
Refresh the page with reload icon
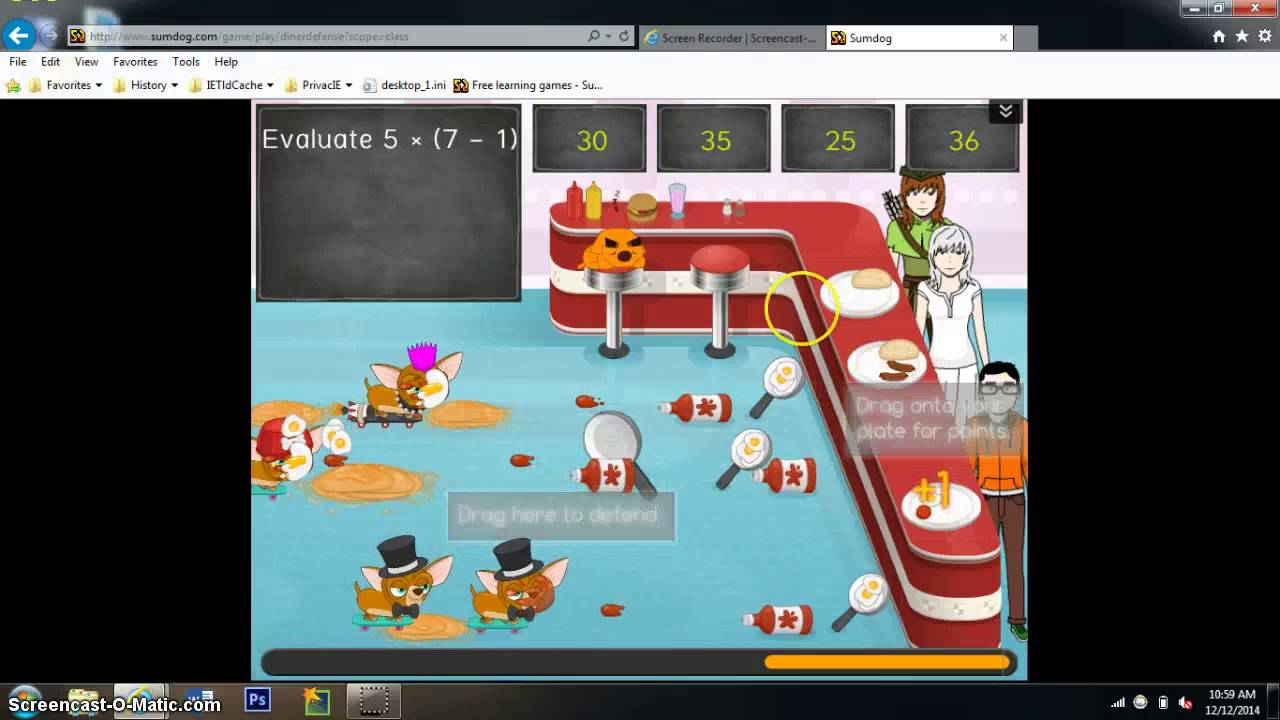pos(624,36)
